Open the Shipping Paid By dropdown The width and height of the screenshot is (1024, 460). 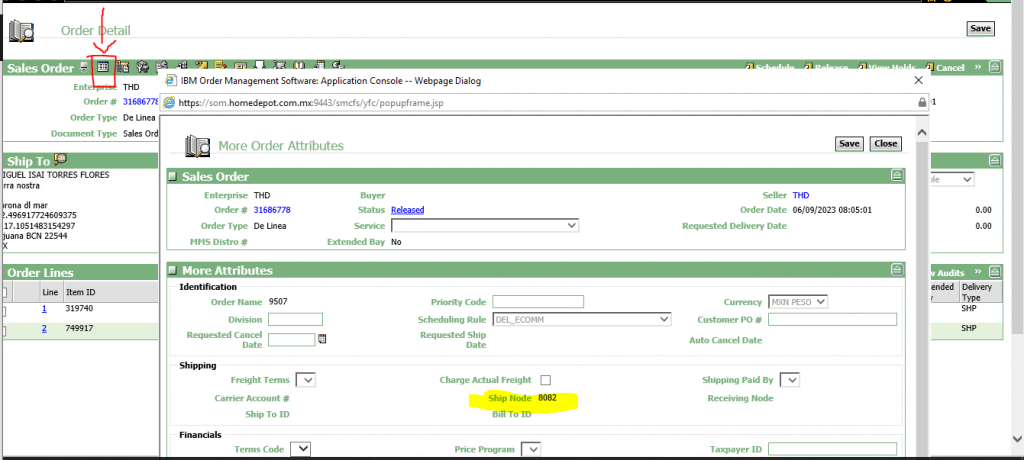tap(790, 380)
